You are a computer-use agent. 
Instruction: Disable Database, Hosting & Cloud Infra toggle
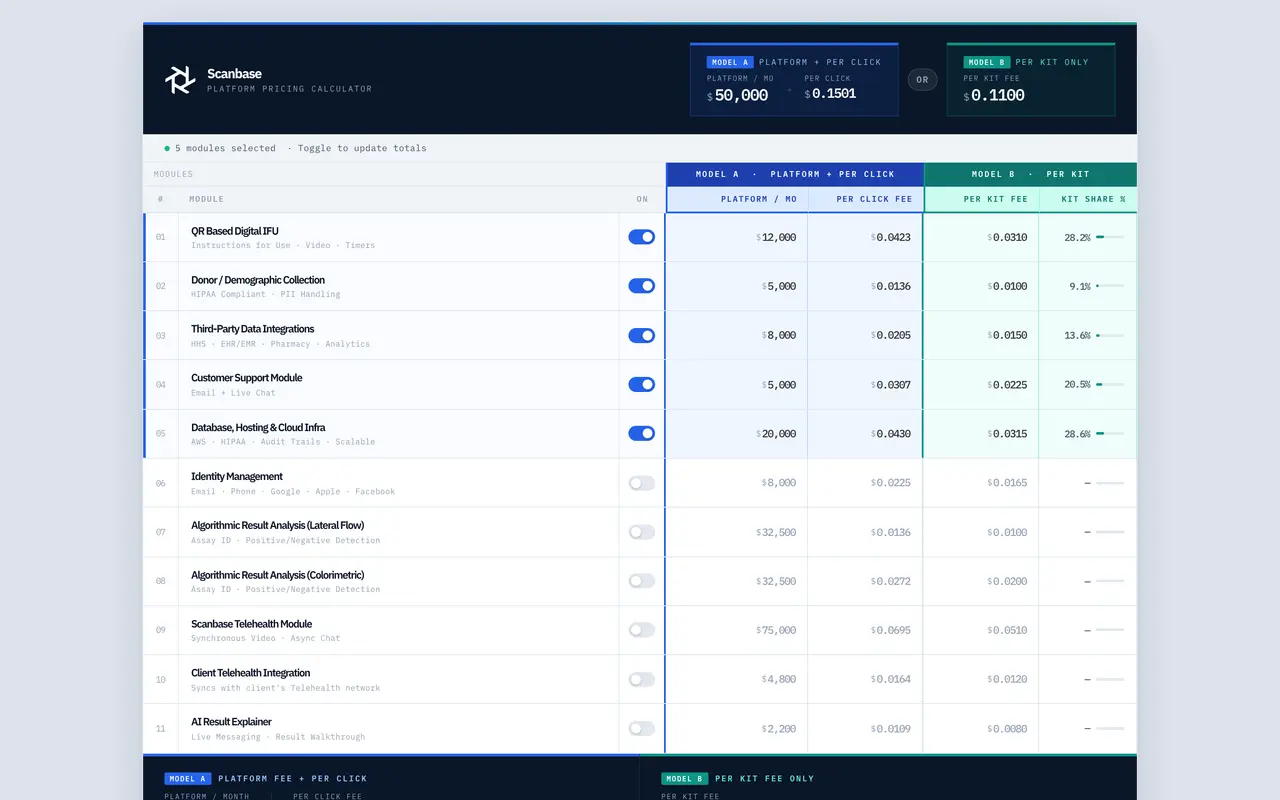point(641,433)
